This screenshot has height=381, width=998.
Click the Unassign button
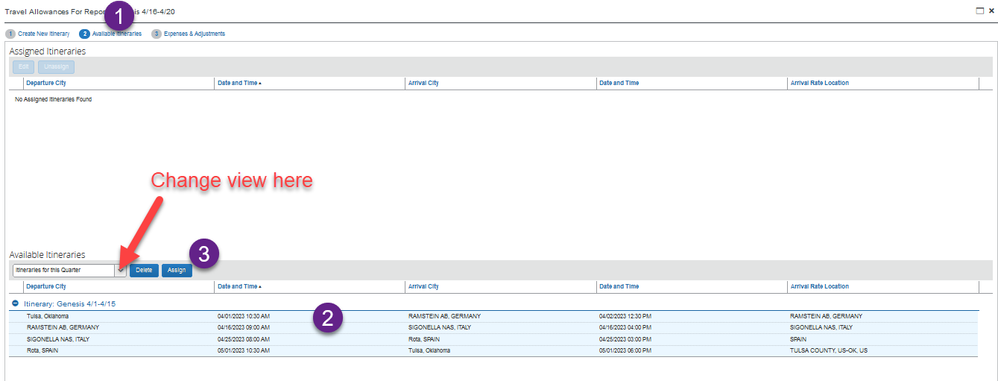click(x=57, y=67)
